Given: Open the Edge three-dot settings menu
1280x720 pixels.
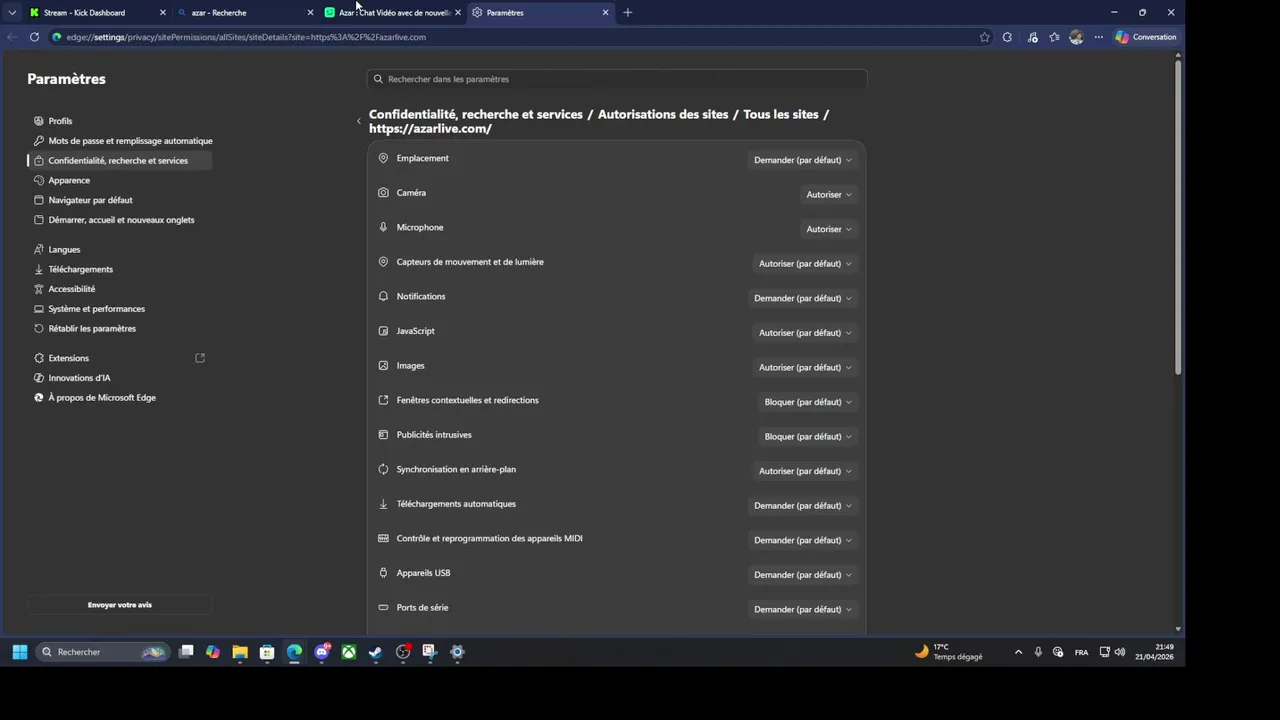Looking at the screenshot, I should click(1098, 37).
